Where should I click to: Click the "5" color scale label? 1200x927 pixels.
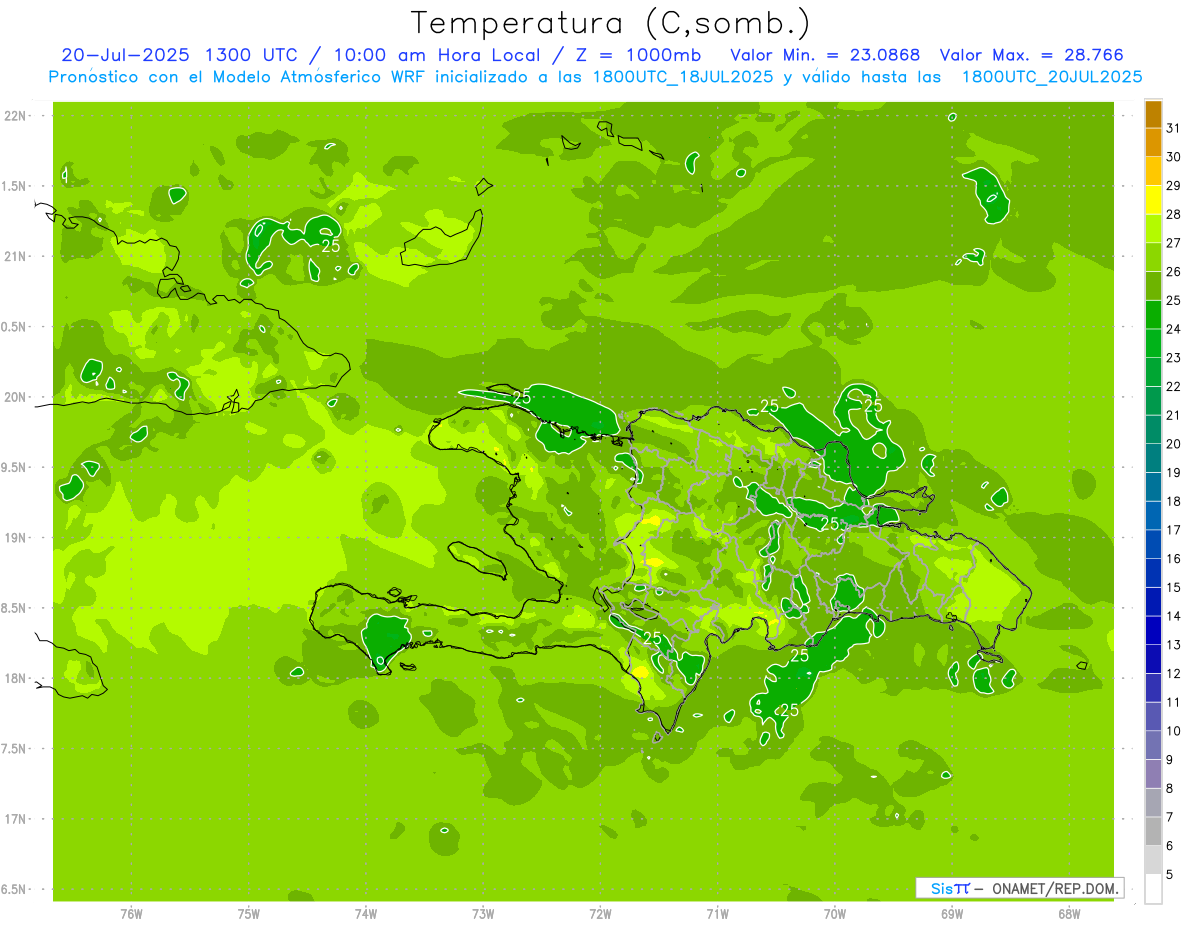(x=1170, y=875)
